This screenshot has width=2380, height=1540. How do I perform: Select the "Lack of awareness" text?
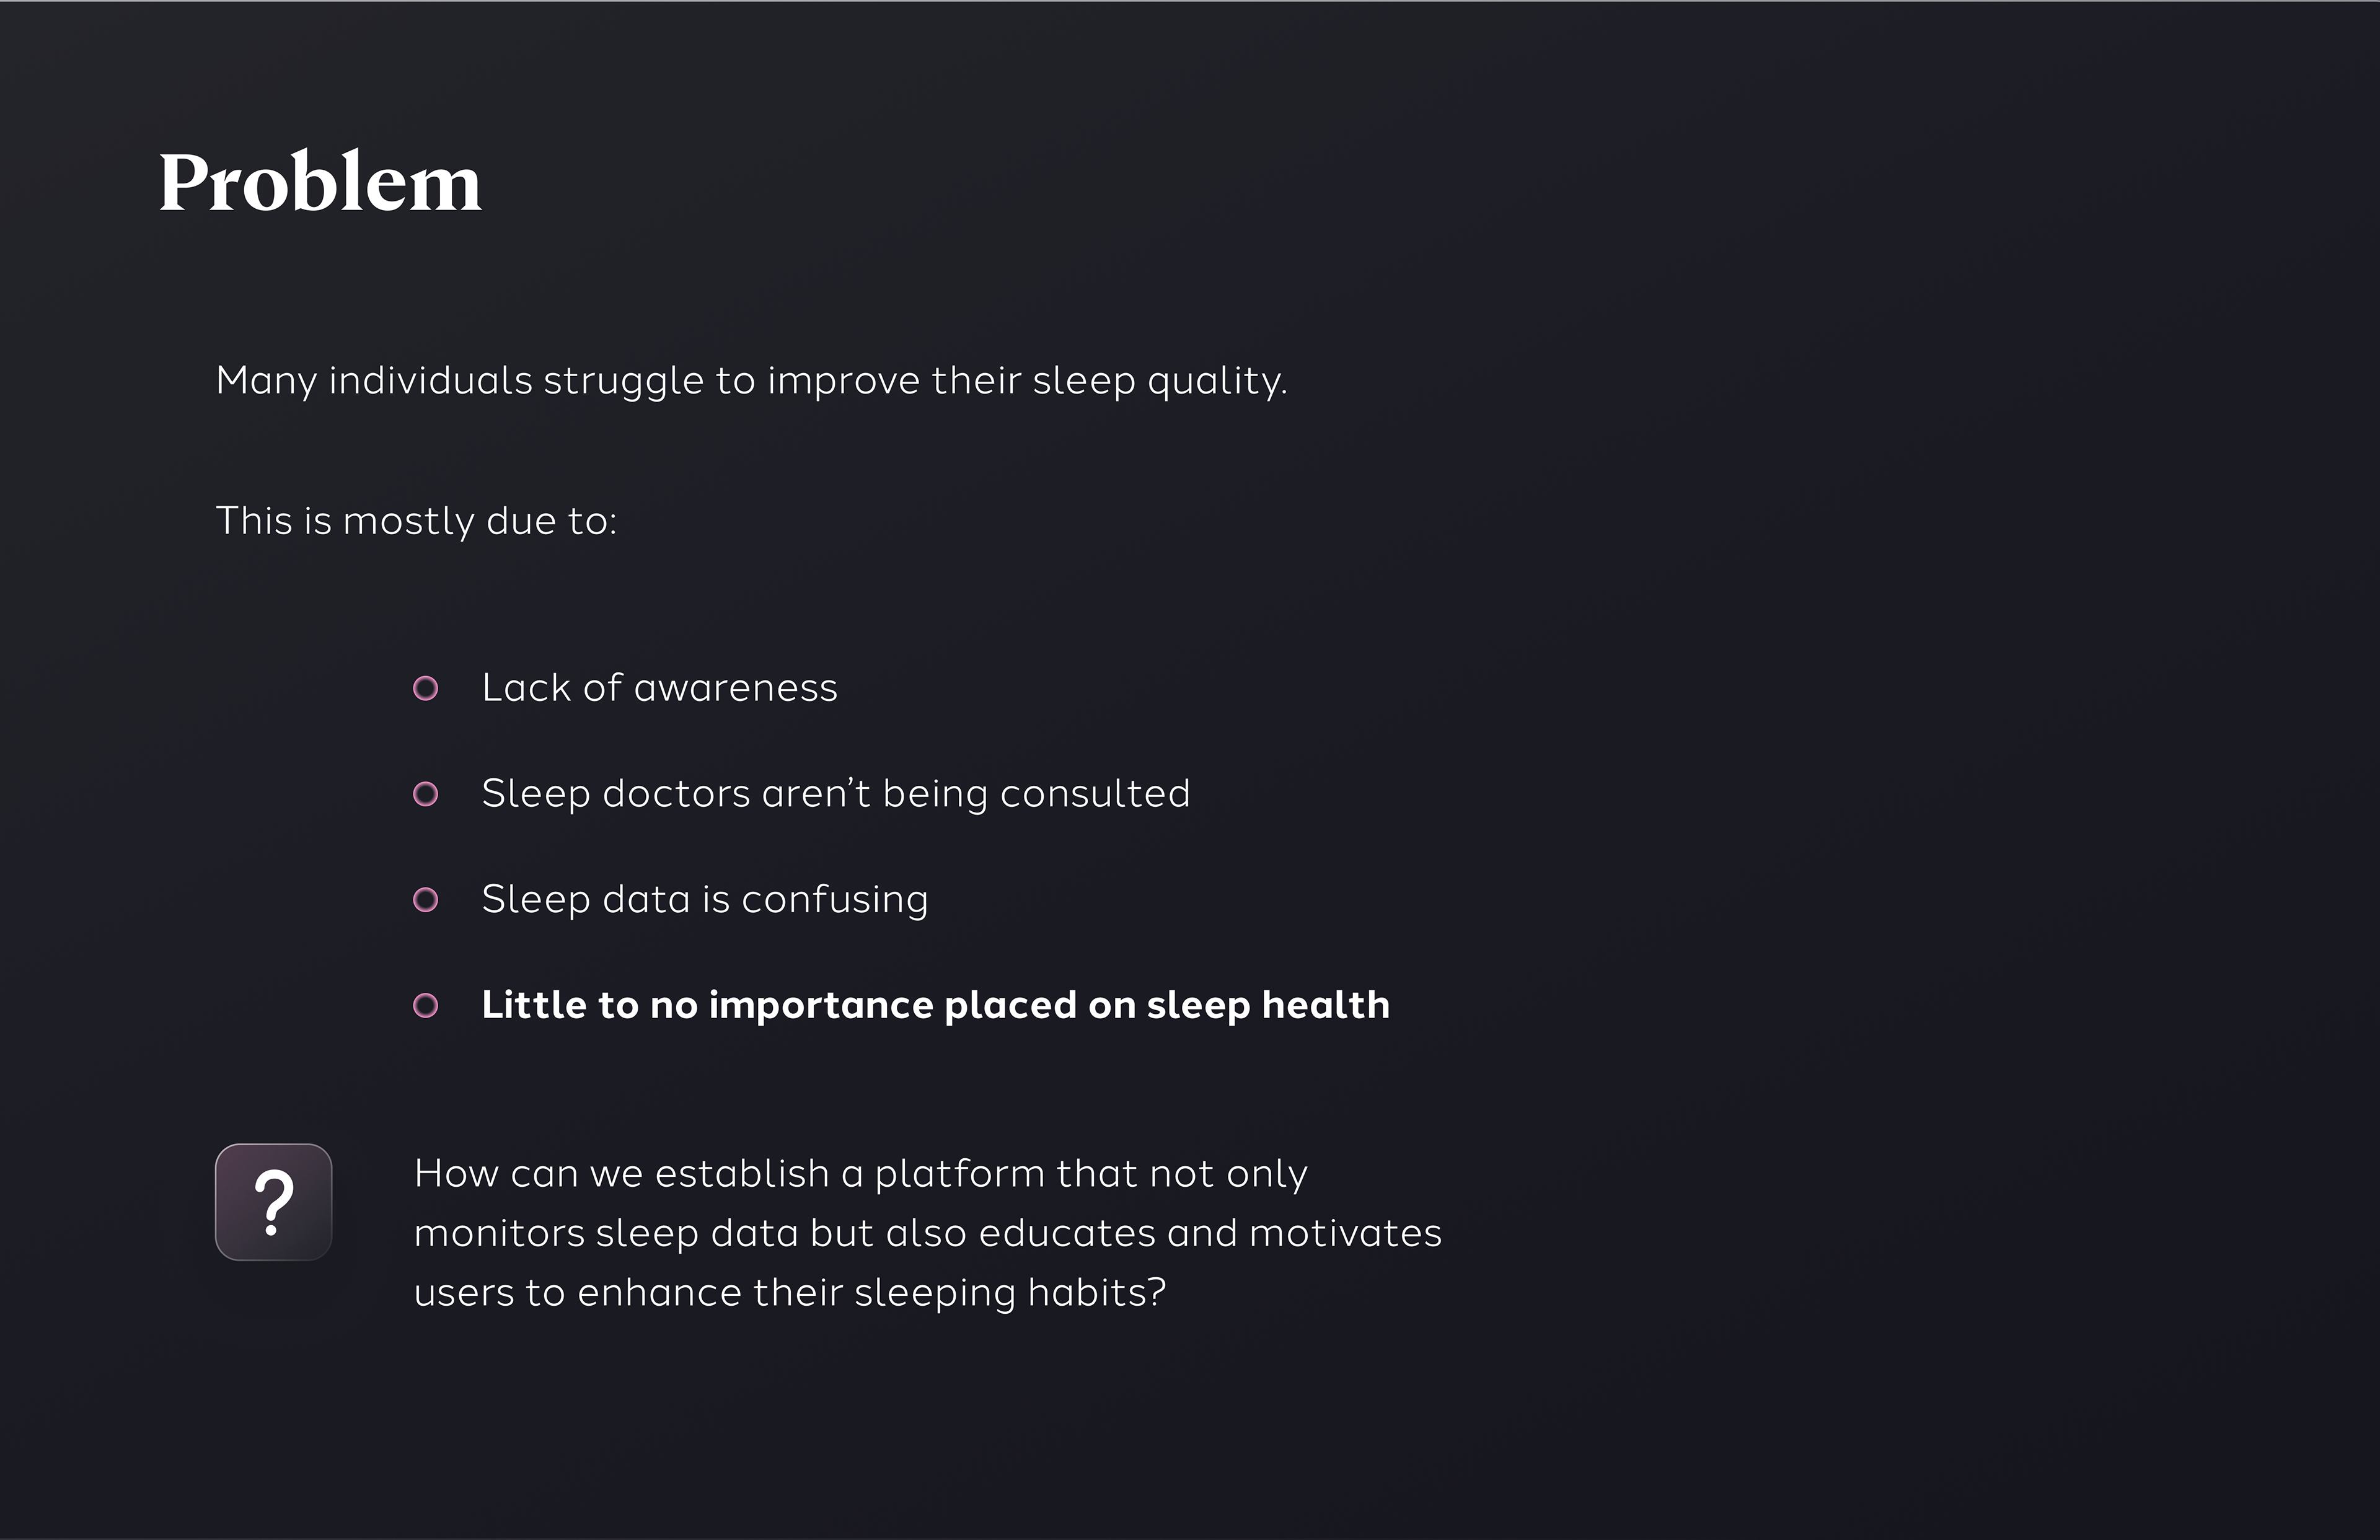pos(659,688)
